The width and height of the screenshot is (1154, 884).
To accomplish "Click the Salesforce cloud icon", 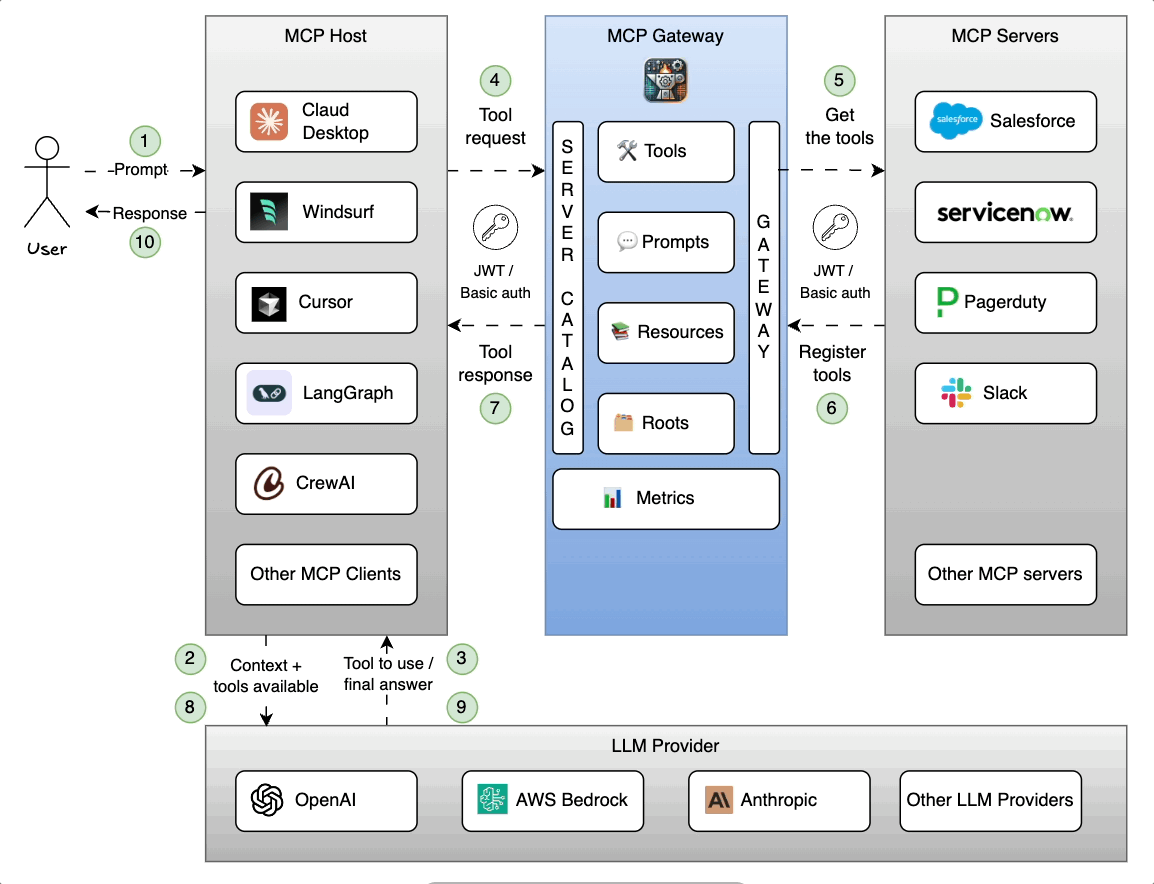I will pyautogui.click(x=954, y=120).
